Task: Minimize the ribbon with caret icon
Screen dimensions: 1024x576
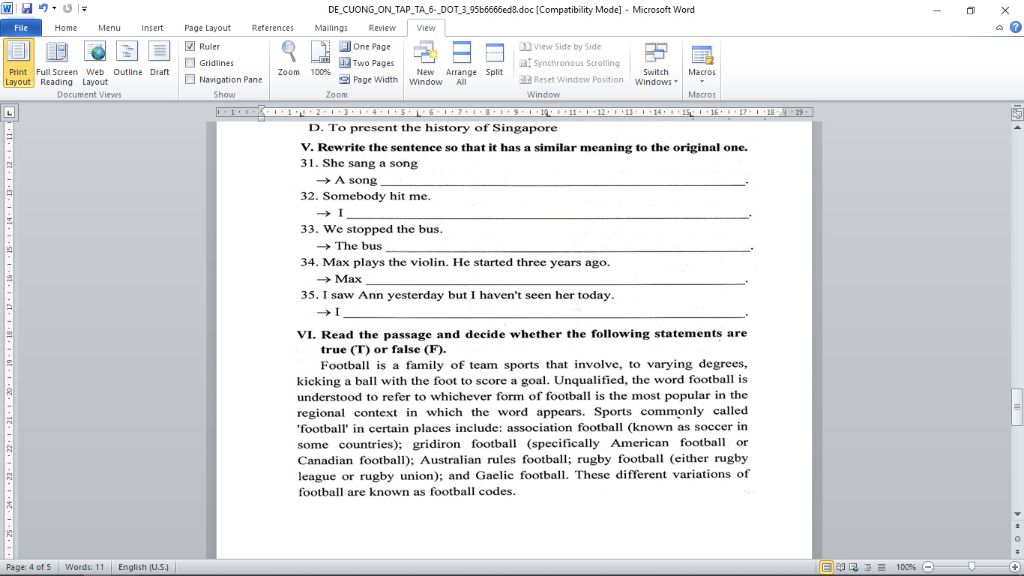Action: click(x=999, y=28)
